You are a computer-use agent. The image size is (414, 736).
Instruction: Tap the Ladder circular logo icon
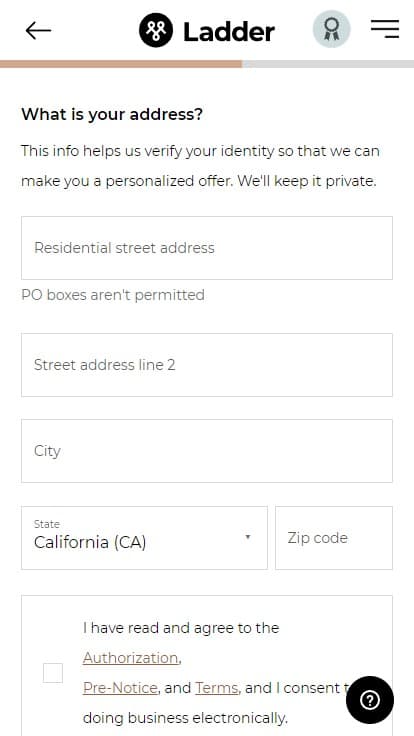156,31
